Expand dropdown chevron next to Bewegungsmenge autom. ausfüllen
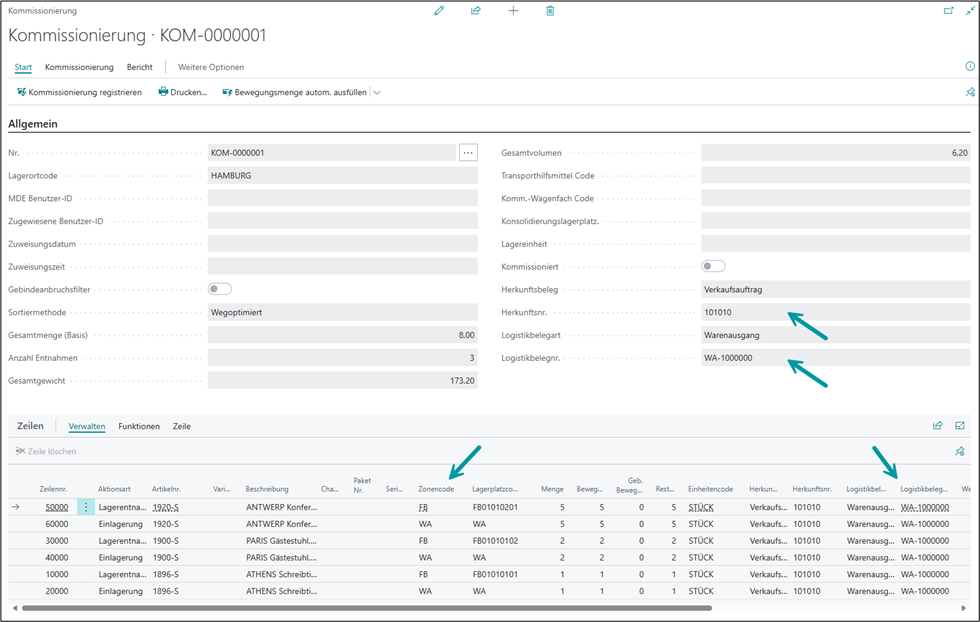Viewport: 980px width, 622px height. [x=377, y=92]
